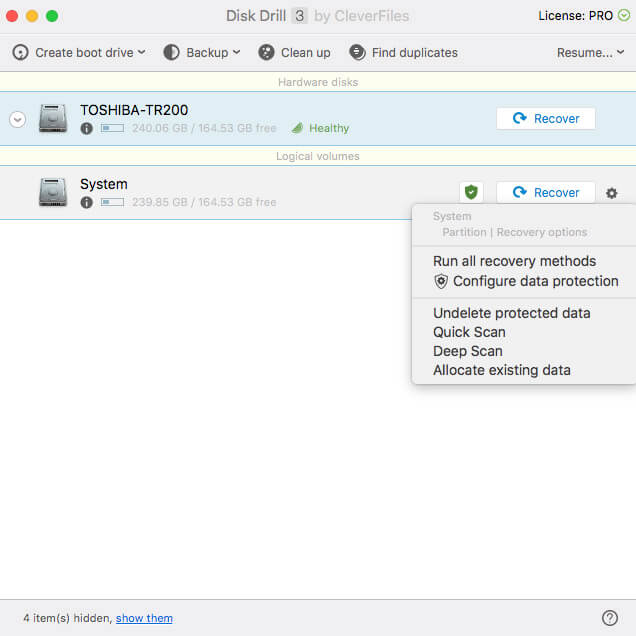Screen dimensions: 636x636
Task: Show info for System volume
Action: pos(86,202)
